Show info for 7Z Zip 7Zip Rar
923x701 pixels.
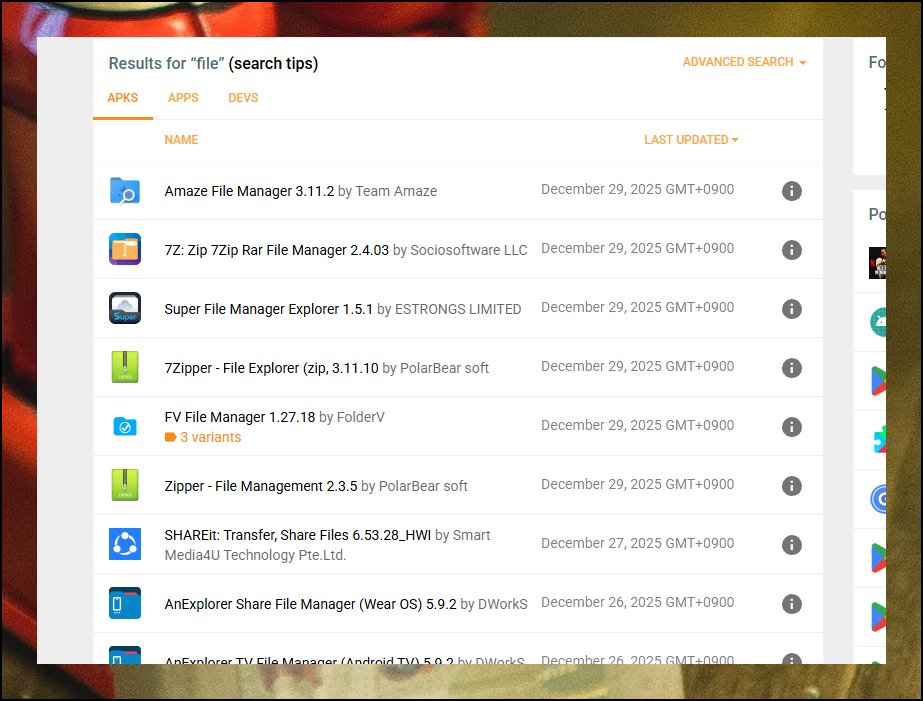pyautogui.click(x=792, y=250)
